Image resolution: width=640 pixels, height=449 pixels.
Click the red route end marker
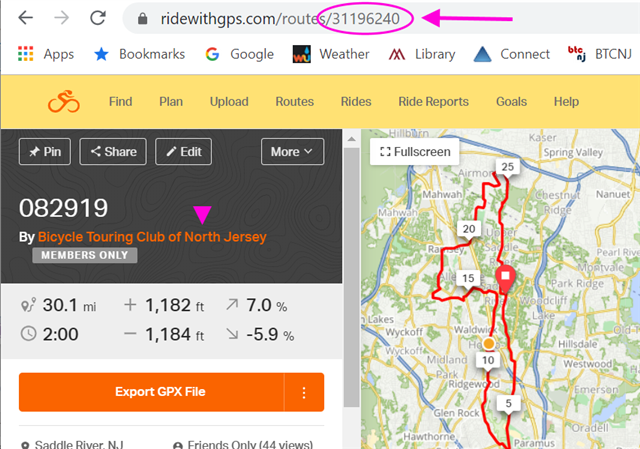(x=505, y=278)
